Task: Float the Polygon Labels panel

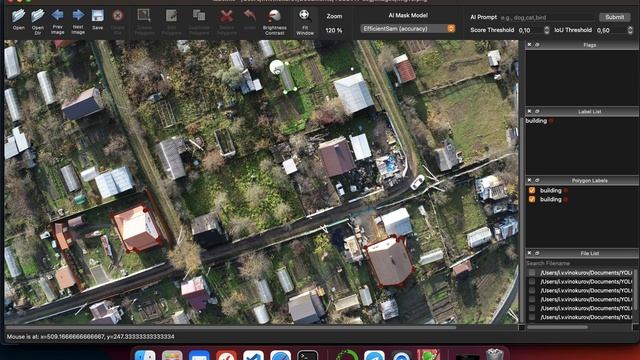Action: pos(537,180)
